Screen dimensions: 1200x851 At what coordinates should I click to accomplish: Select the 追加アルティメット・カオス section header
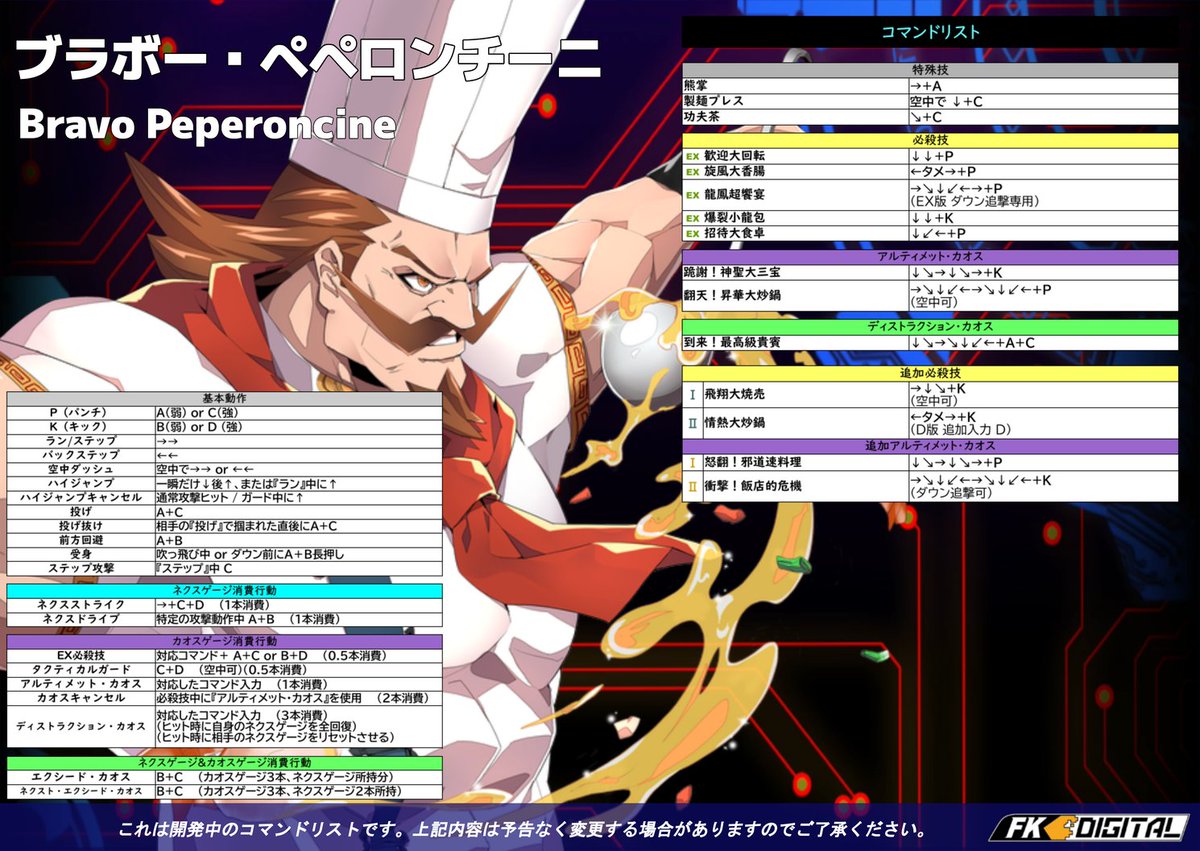(x=930, y=445)
